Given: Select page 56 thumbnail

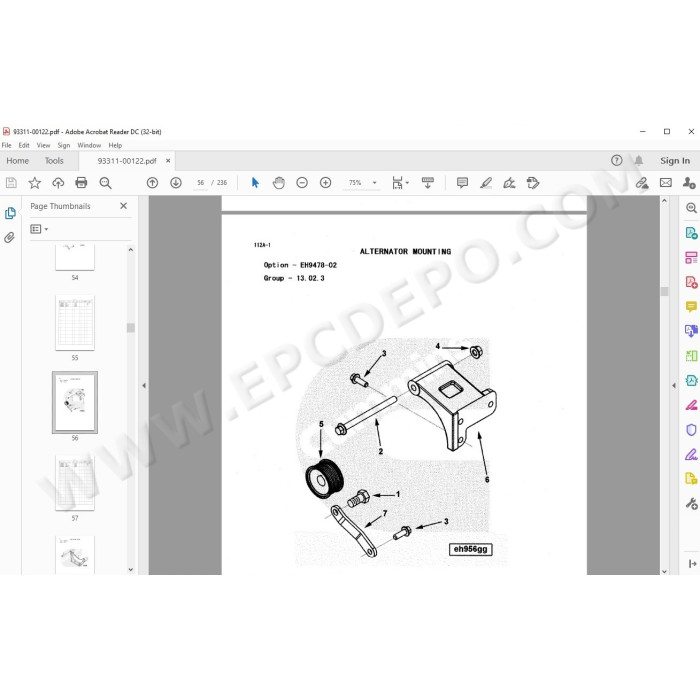Looking at the screenshot, I should [x=75, y=402].
